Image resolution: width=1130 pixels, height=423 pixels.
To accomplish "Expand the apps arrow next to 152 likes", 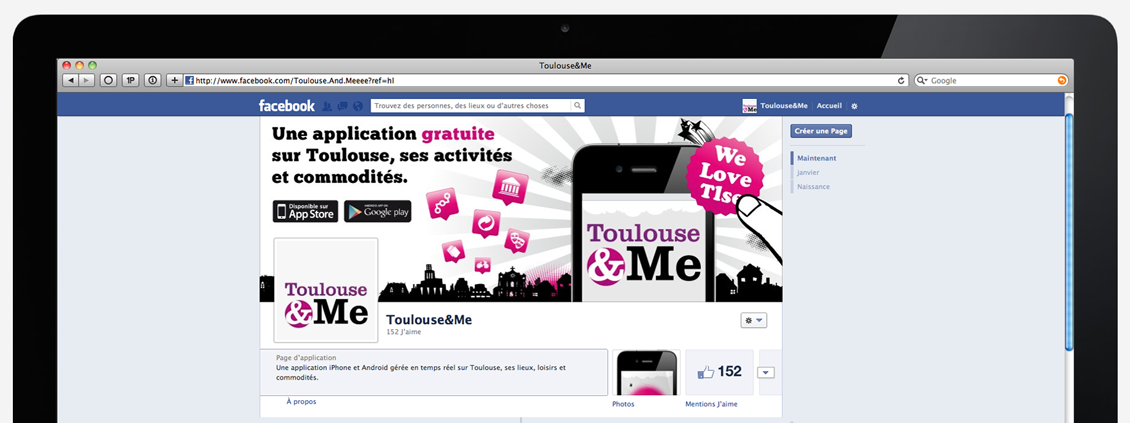I will pos(767,373).
